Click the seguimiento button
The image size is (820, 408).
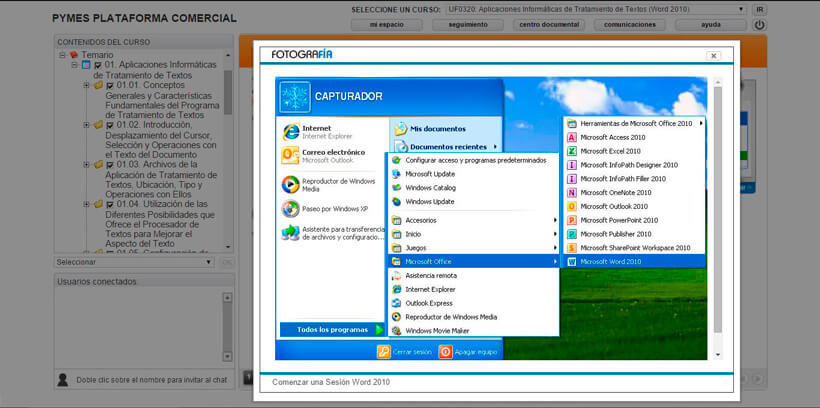coord(468,25)
